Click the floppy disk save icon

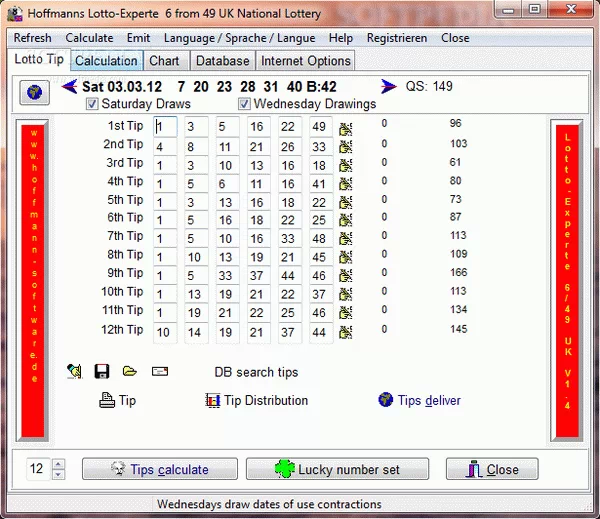(101, 372)
